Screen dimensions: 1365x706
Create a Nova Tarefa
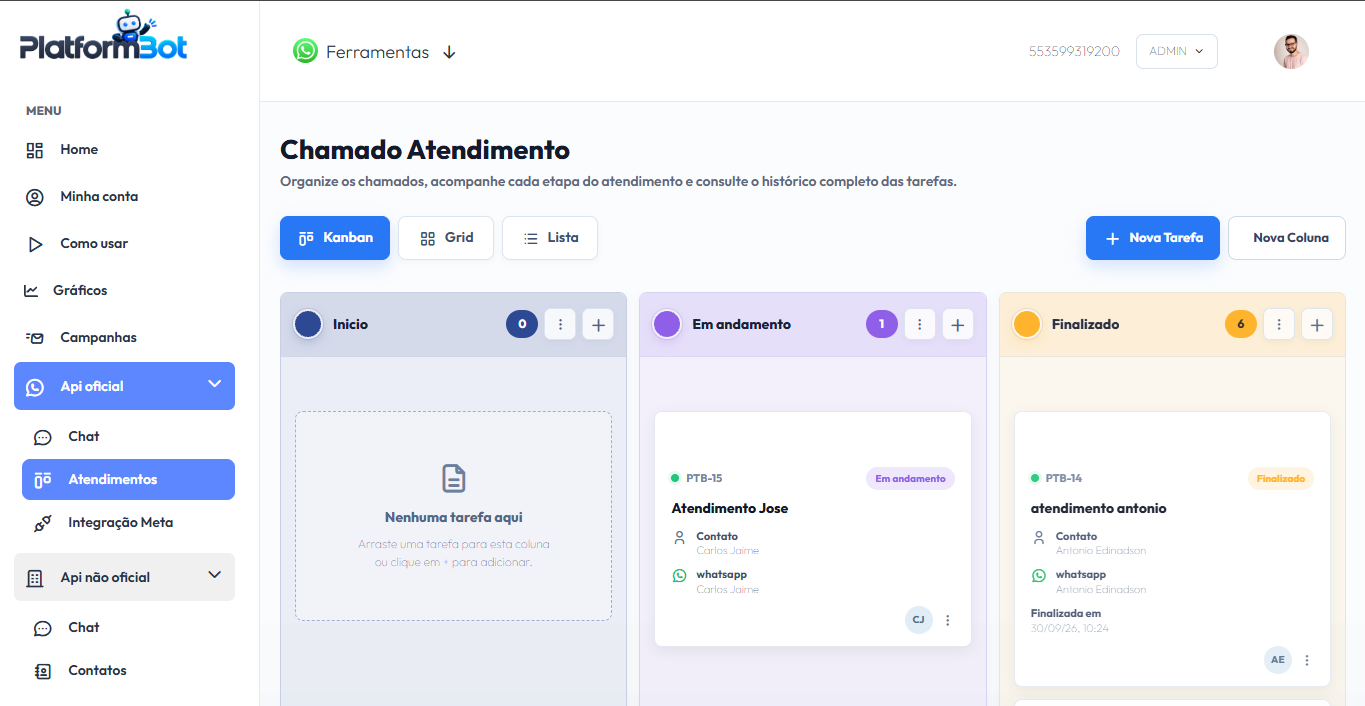[x=1153, y=238]
